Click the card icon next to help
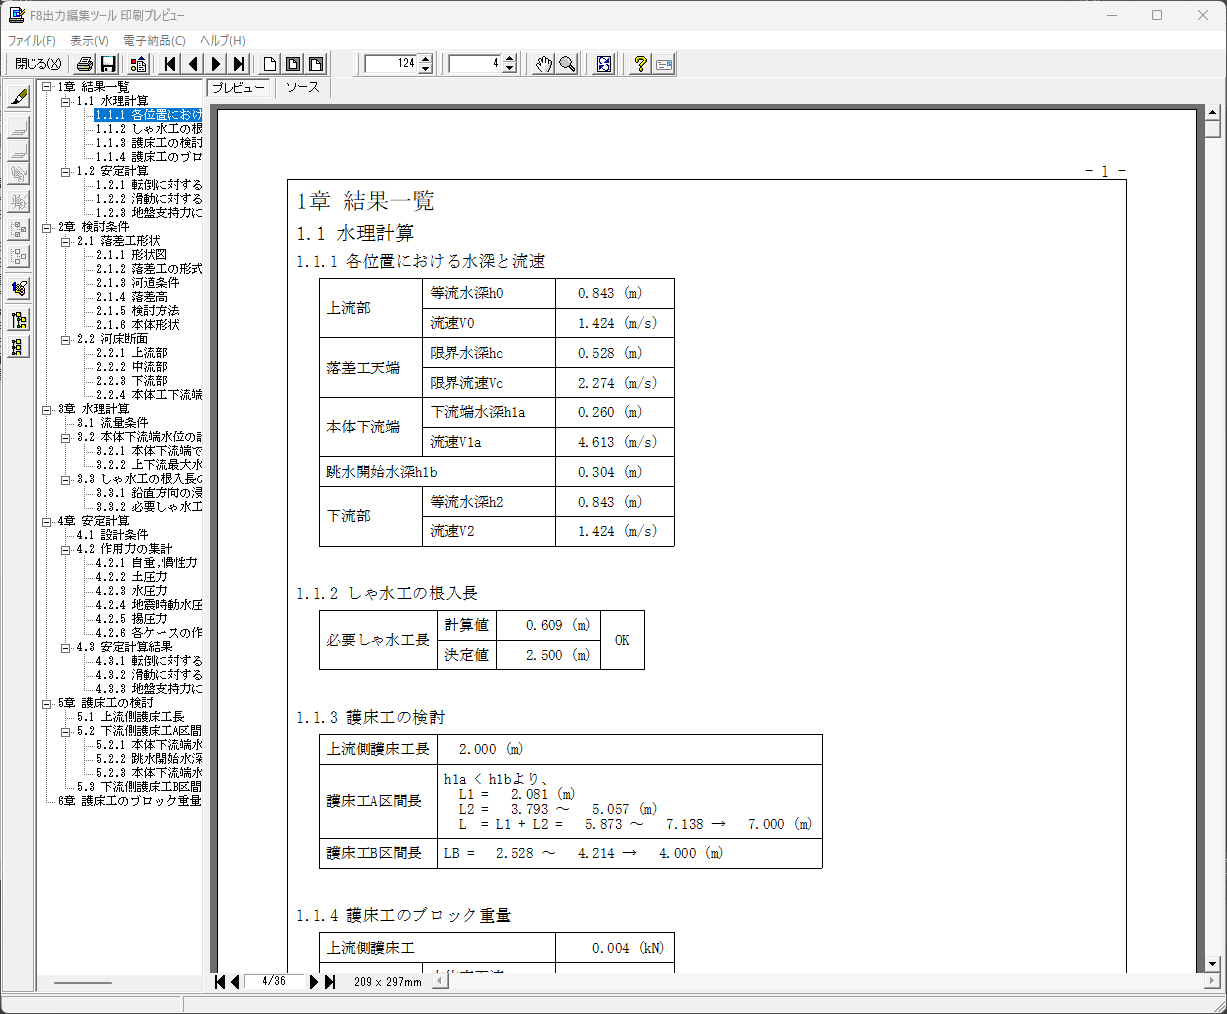 coord(664,64)
